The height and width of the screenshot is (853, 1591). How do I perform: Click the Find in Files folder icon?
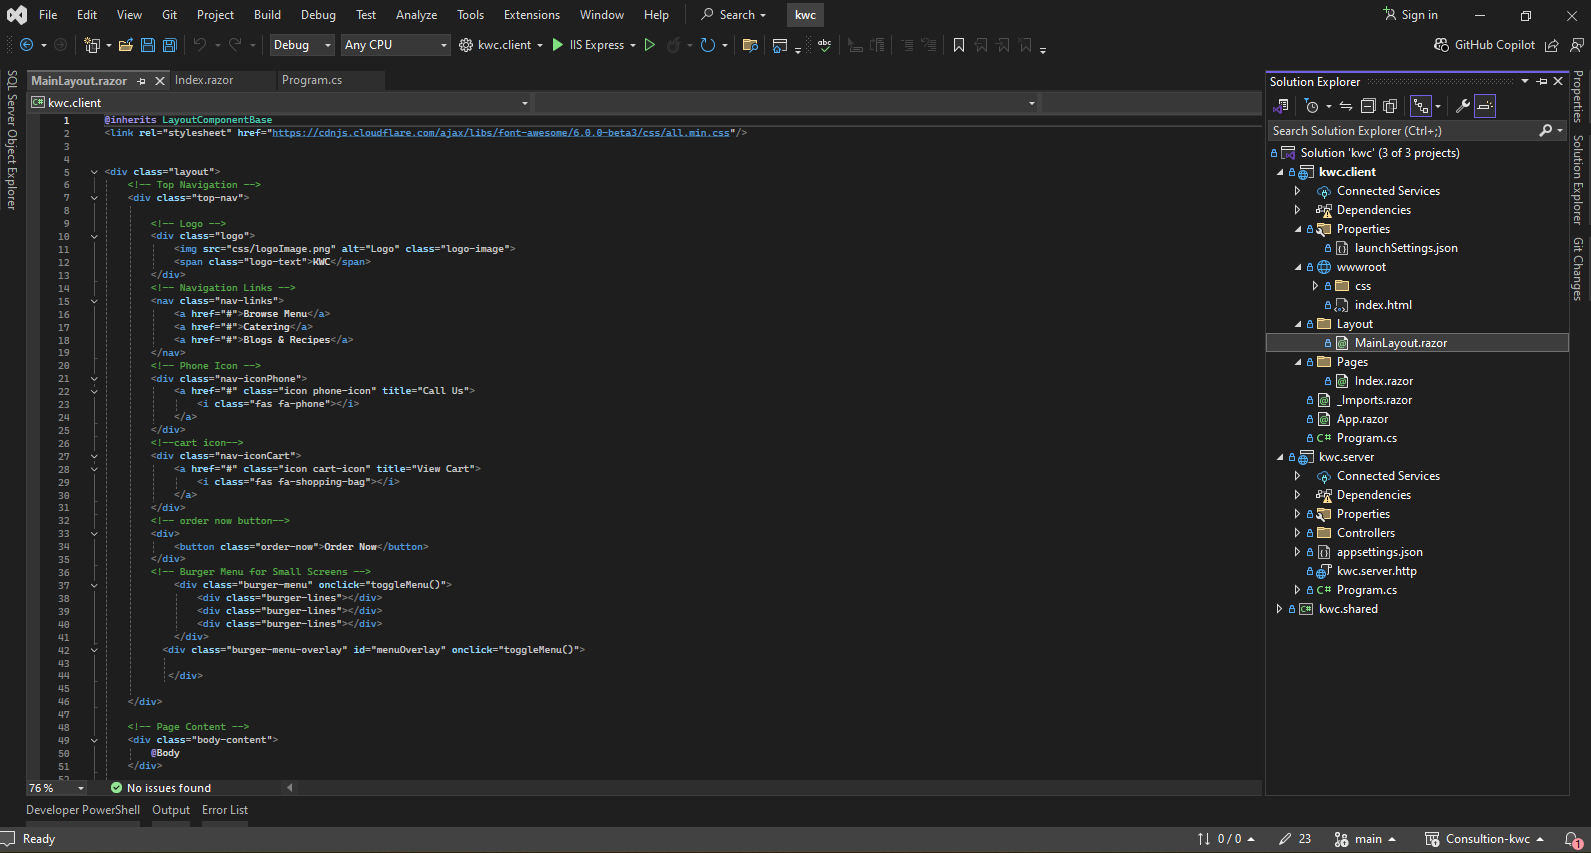pos(750,45)
